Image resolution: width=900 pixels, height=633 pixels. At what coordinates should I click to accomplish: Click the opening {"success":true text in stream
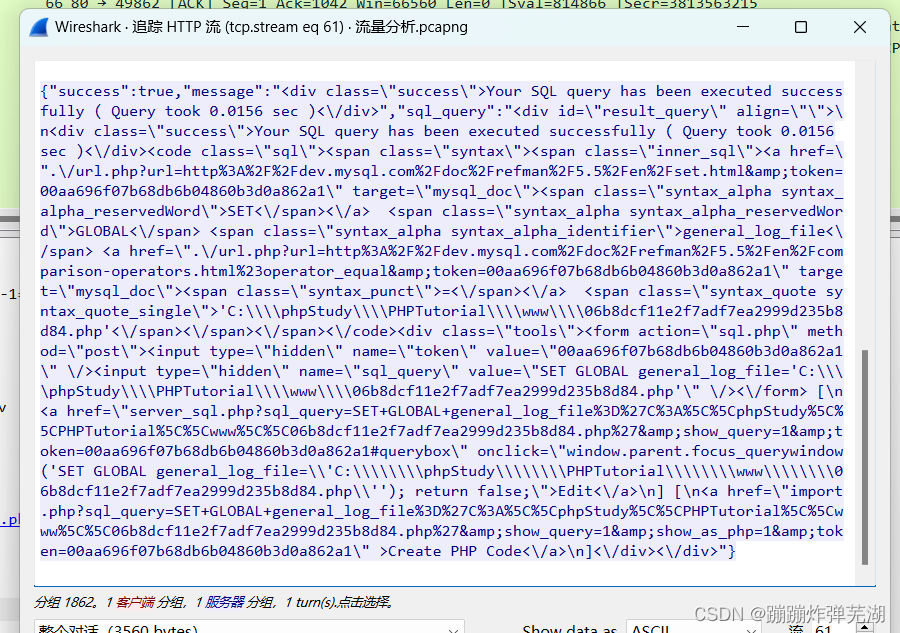tap(107, 91)
